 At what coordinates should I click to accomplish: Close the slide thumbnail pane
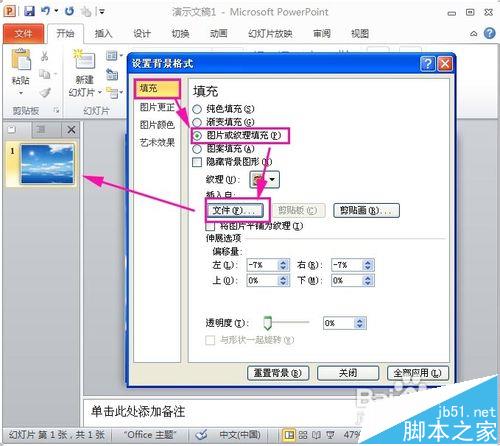pyautogui.click(x=71, y=129)
